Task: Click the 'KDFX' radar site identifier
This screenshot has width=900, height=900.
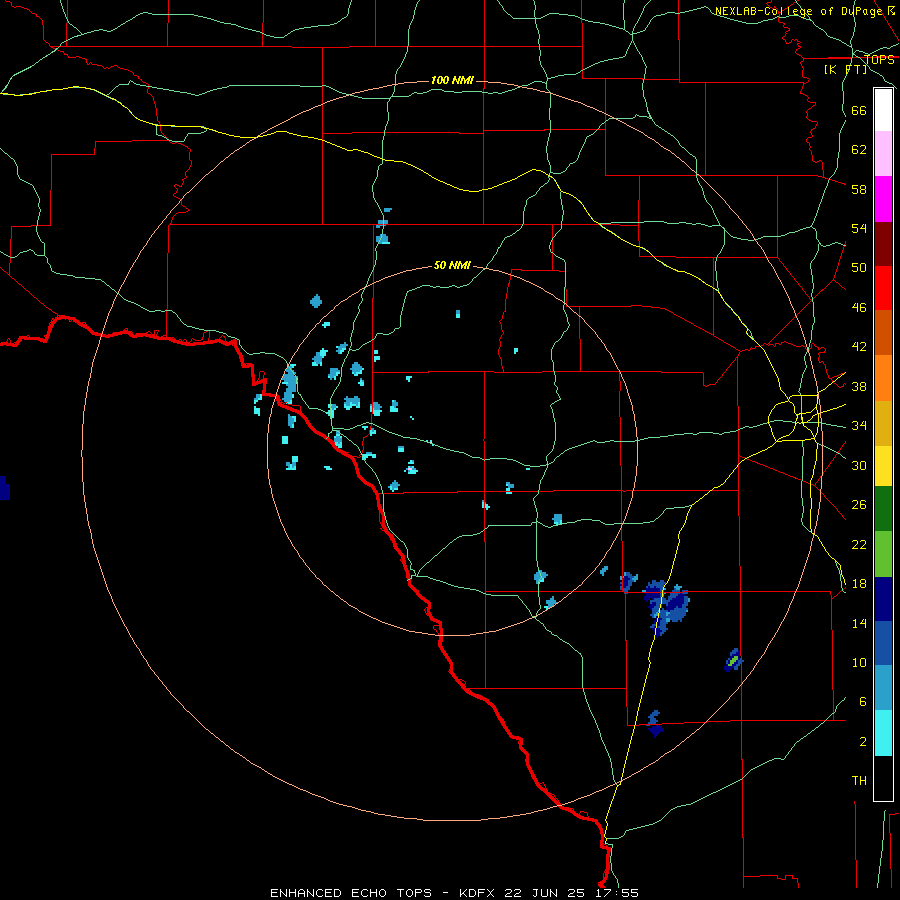Action: click(x=478, y=893)
